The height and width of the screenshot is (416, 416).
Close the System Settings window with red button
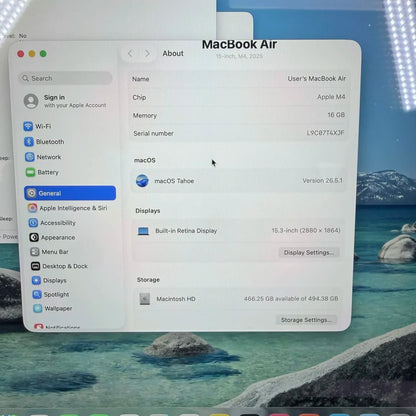tap(21, 54)
